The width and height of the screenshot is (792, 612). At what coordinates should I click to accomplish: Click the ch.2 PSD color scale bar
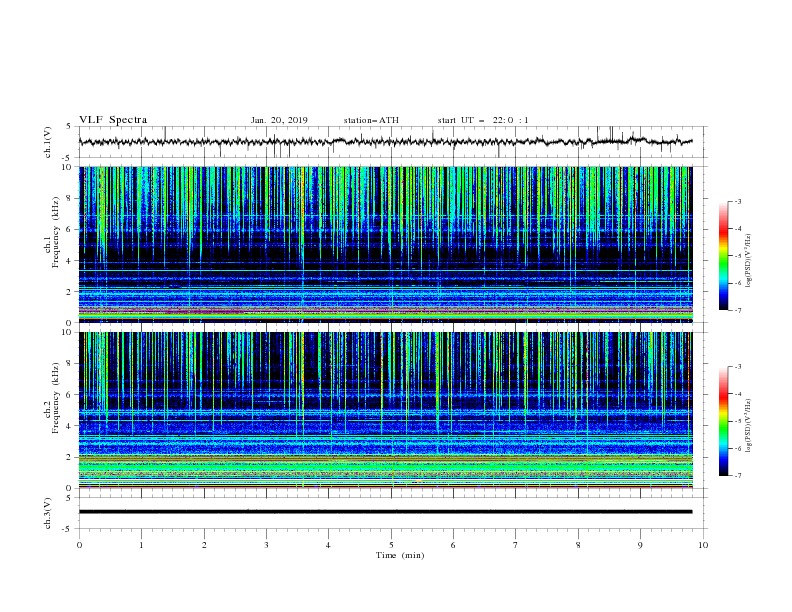723,421
